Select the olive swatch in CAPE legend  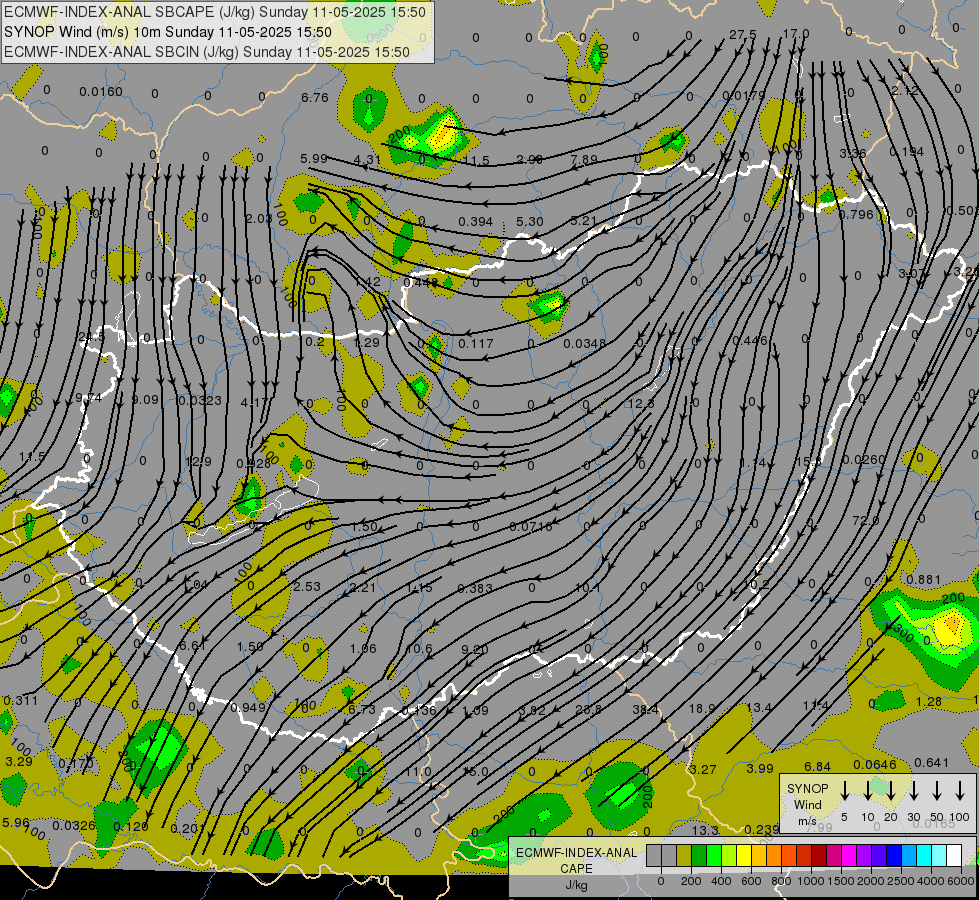pos(684,855)
